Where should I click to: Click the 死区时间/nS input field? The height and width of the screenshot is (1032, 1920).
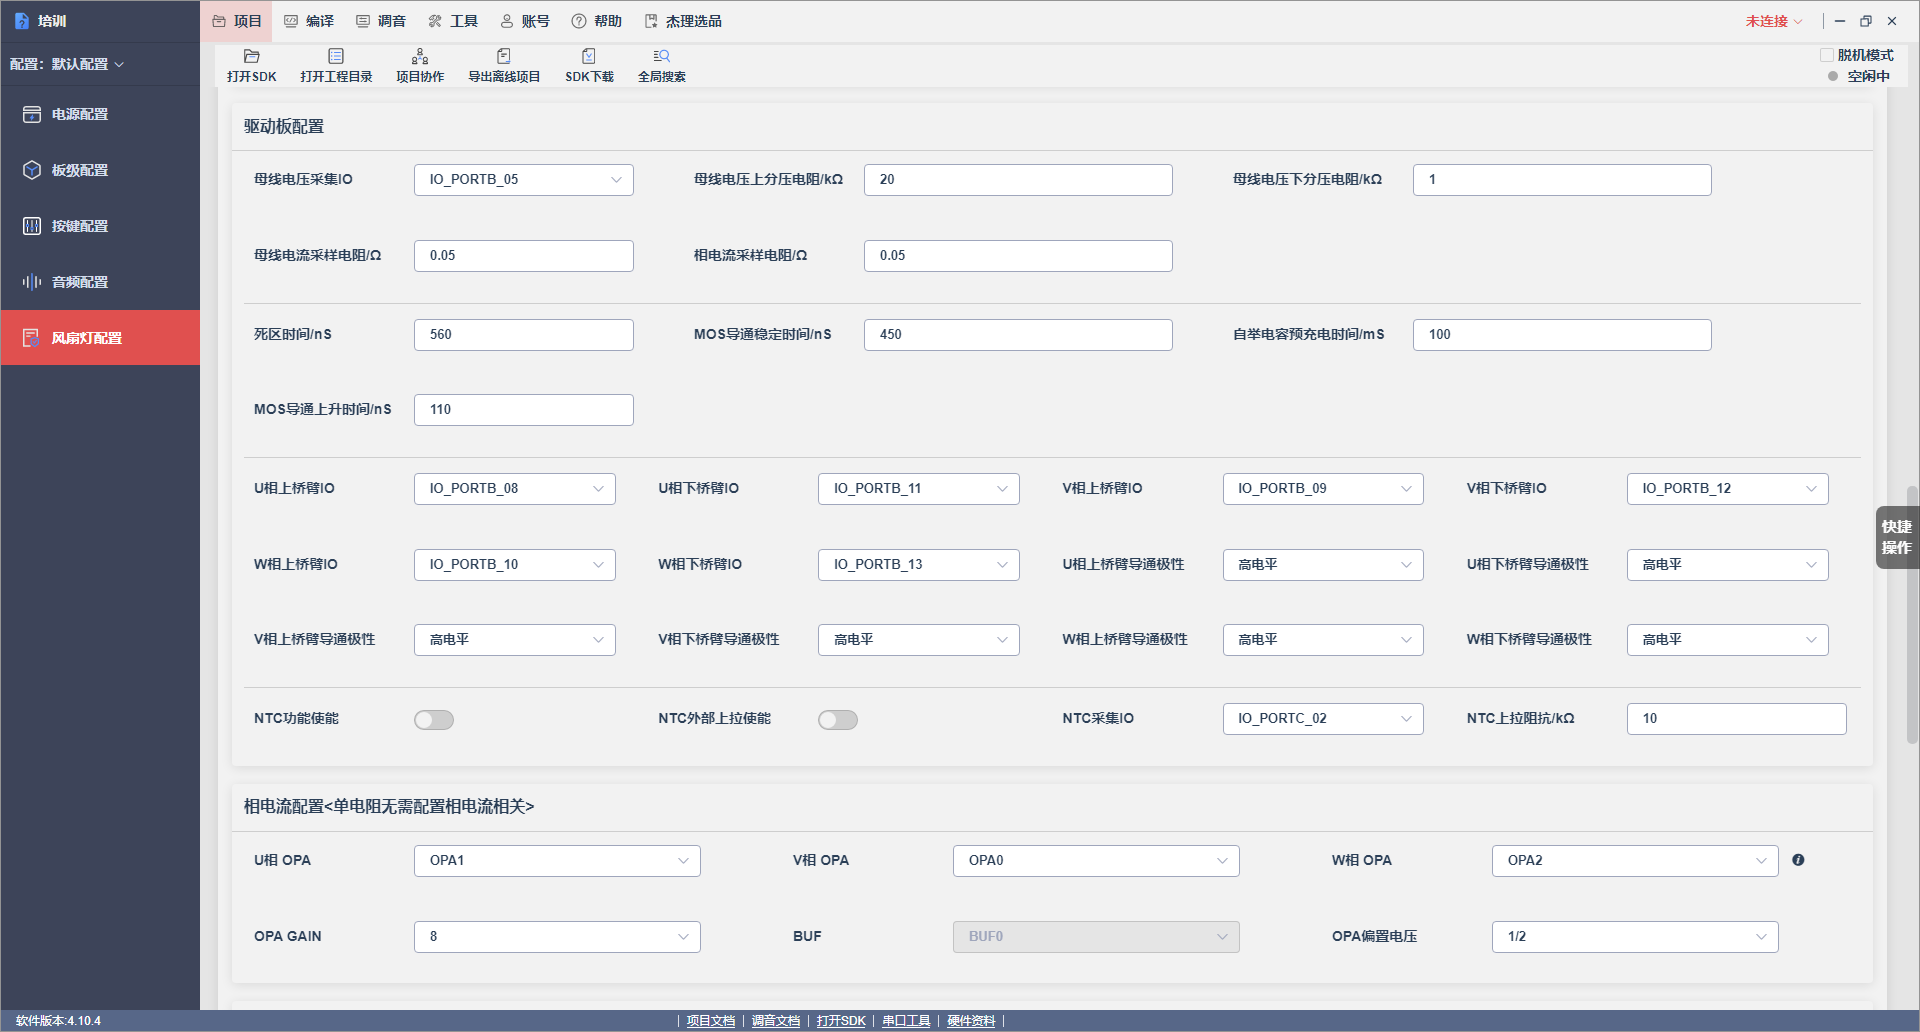(x=524, y=335)
